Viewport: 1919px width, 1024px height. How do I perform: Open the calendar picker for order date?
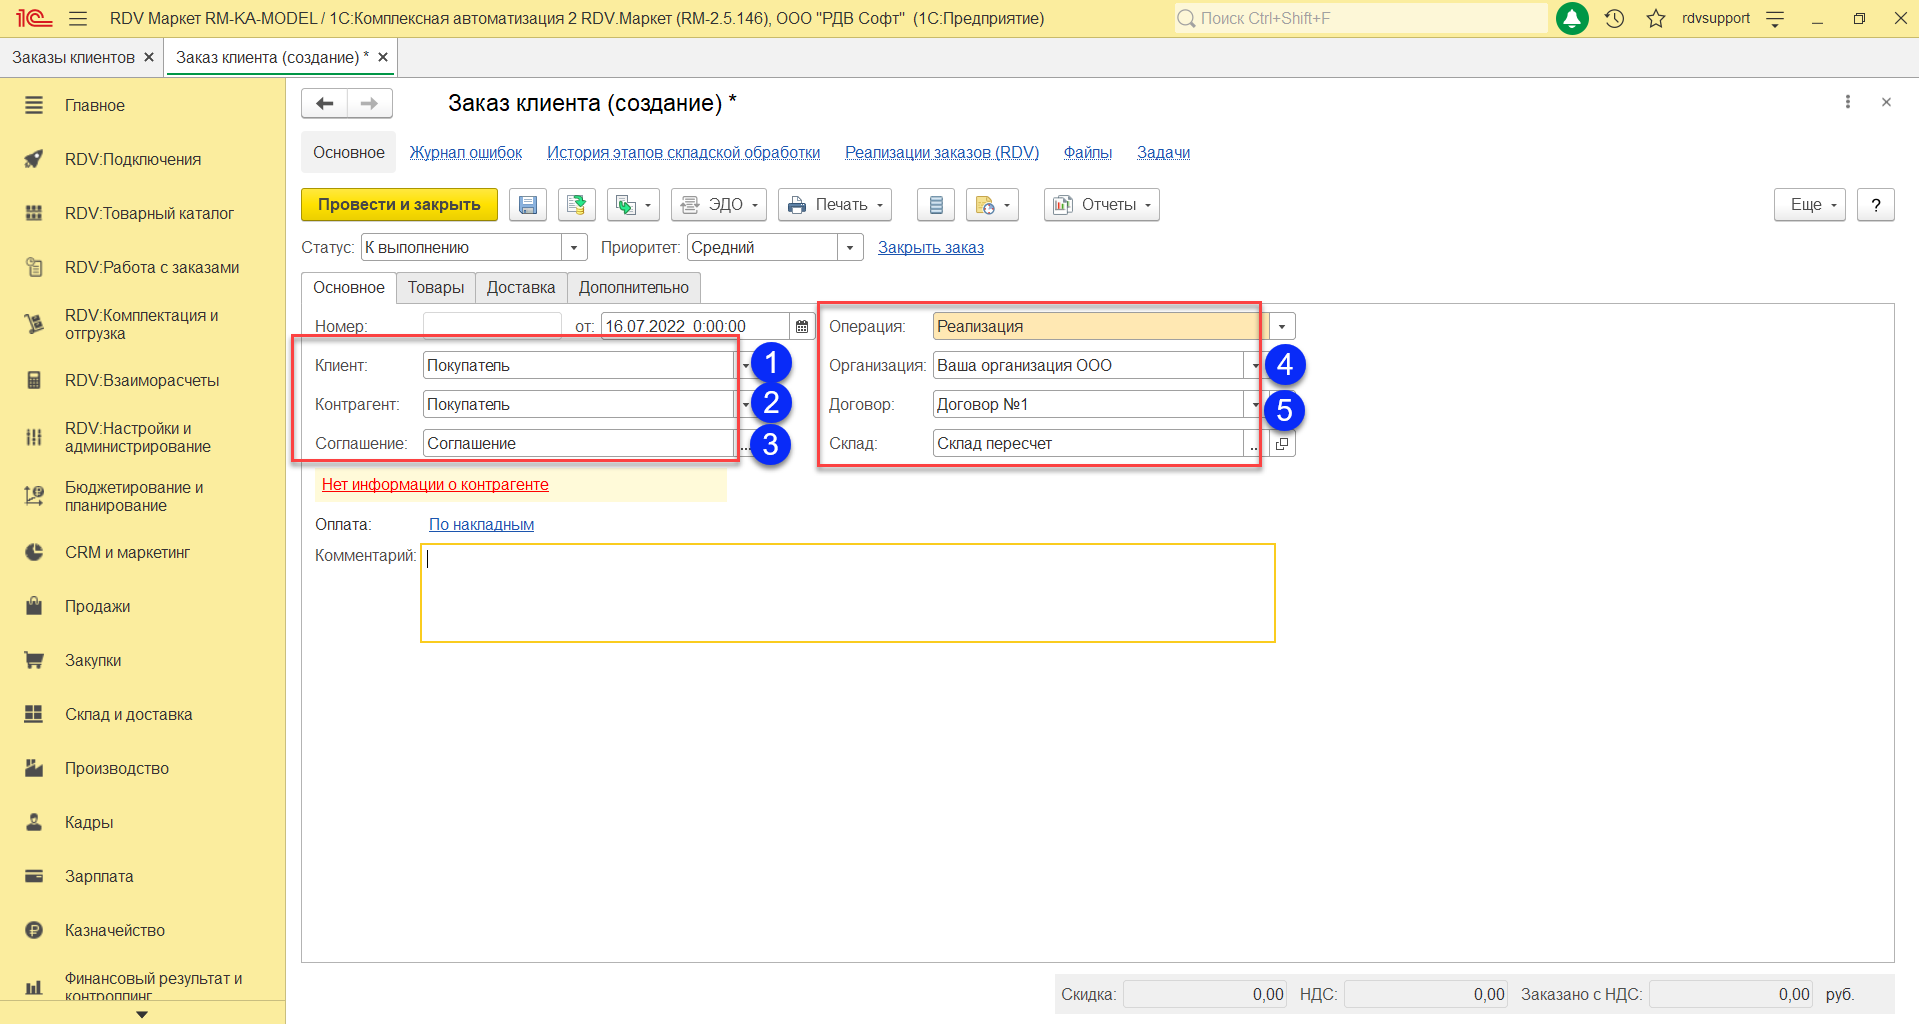[802, 327]
